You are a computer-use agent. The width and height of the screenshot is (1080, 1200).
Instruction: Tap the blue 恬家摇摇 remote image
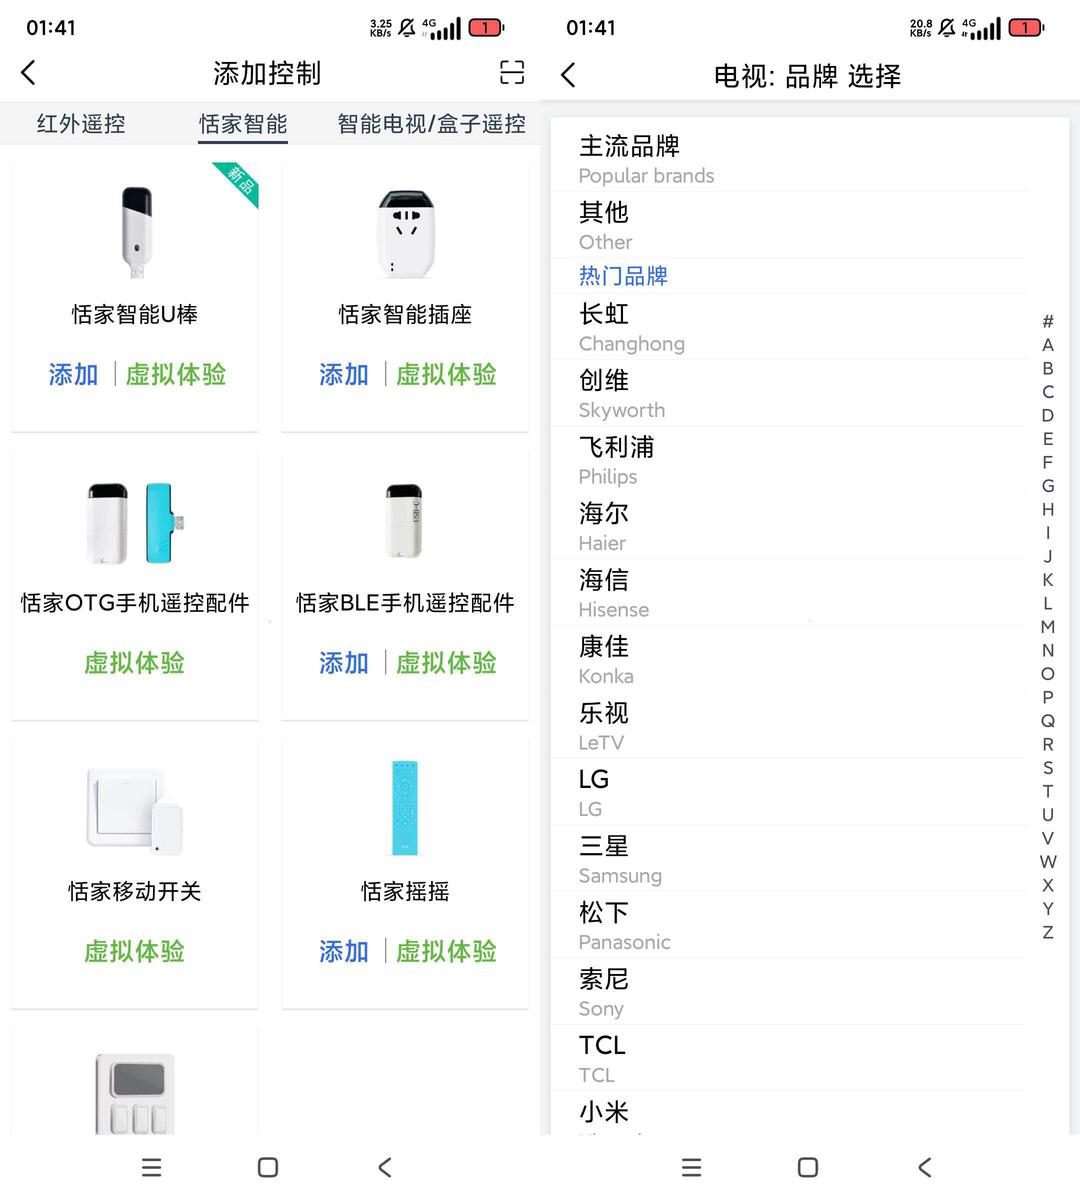[x=404, y=808]
